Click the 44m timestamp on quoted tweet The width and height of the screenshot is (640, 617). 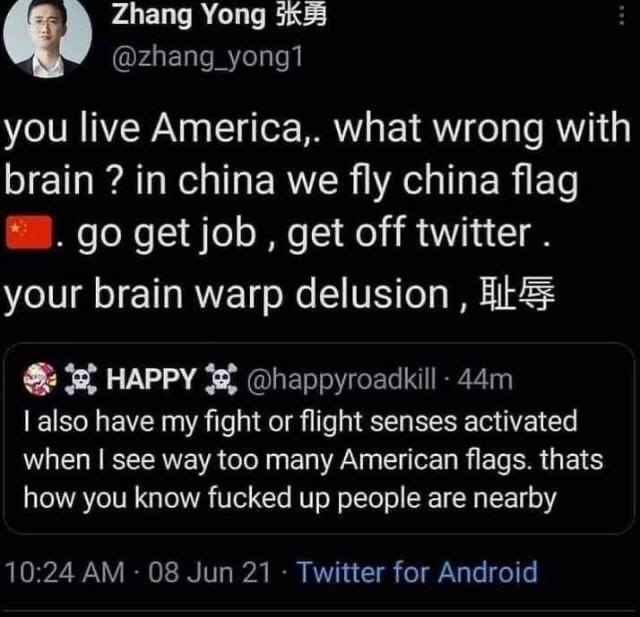(485, 380)
